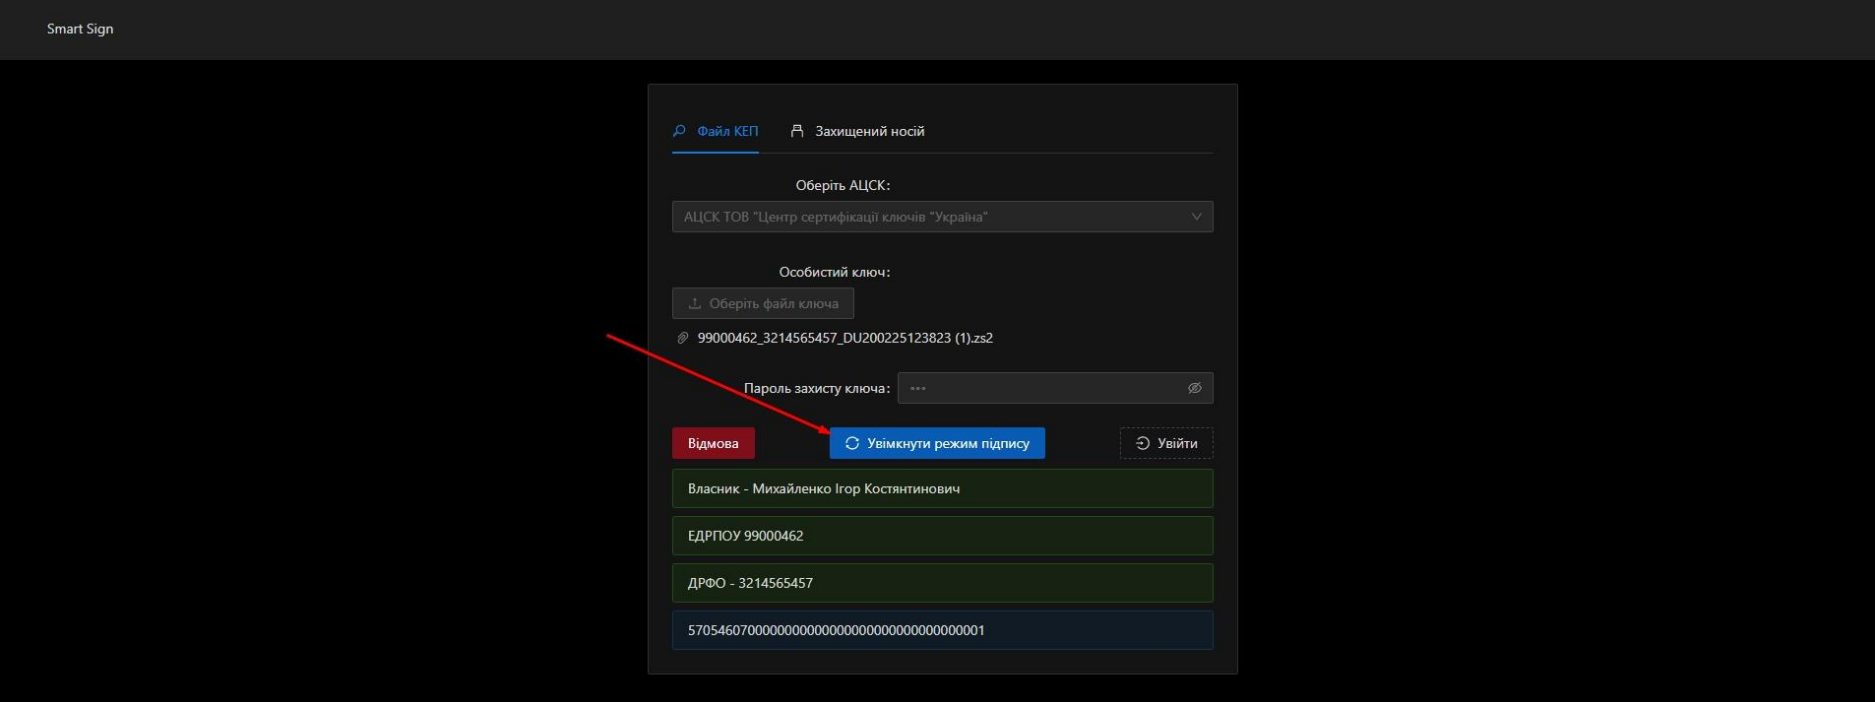Image resolution: width=1875 pixels, height=702 pixels.
Task: Click the sync icon in the blue sign-mode button
Action: tap(852, 443)
